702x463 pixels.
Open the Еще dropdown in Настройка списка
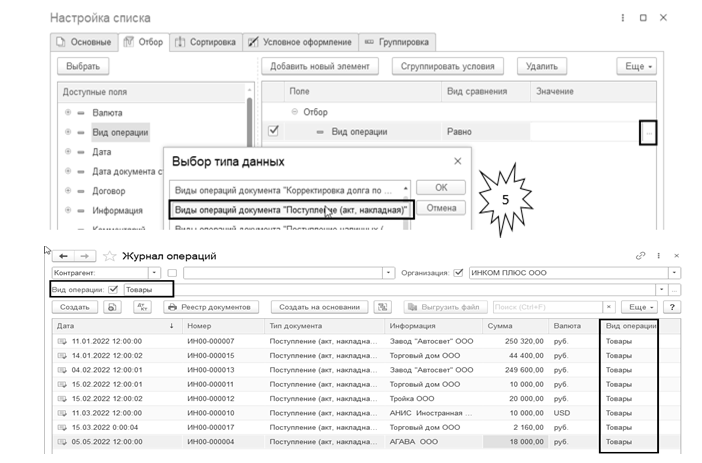click(637, 66)
